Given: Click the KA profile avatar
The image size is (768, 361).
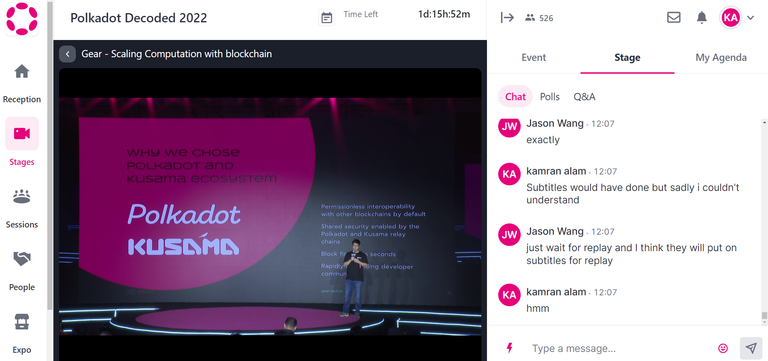Looking at the screenshot, I should pyautogui.click(x=730, y=18).
